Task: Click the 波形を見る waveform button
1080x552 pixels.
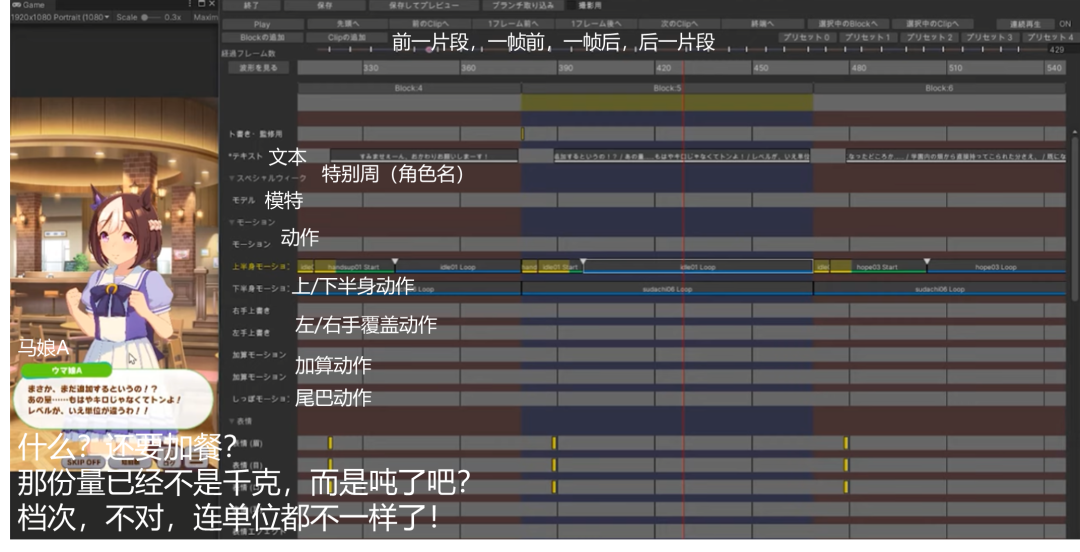Action: pos(258,68)
